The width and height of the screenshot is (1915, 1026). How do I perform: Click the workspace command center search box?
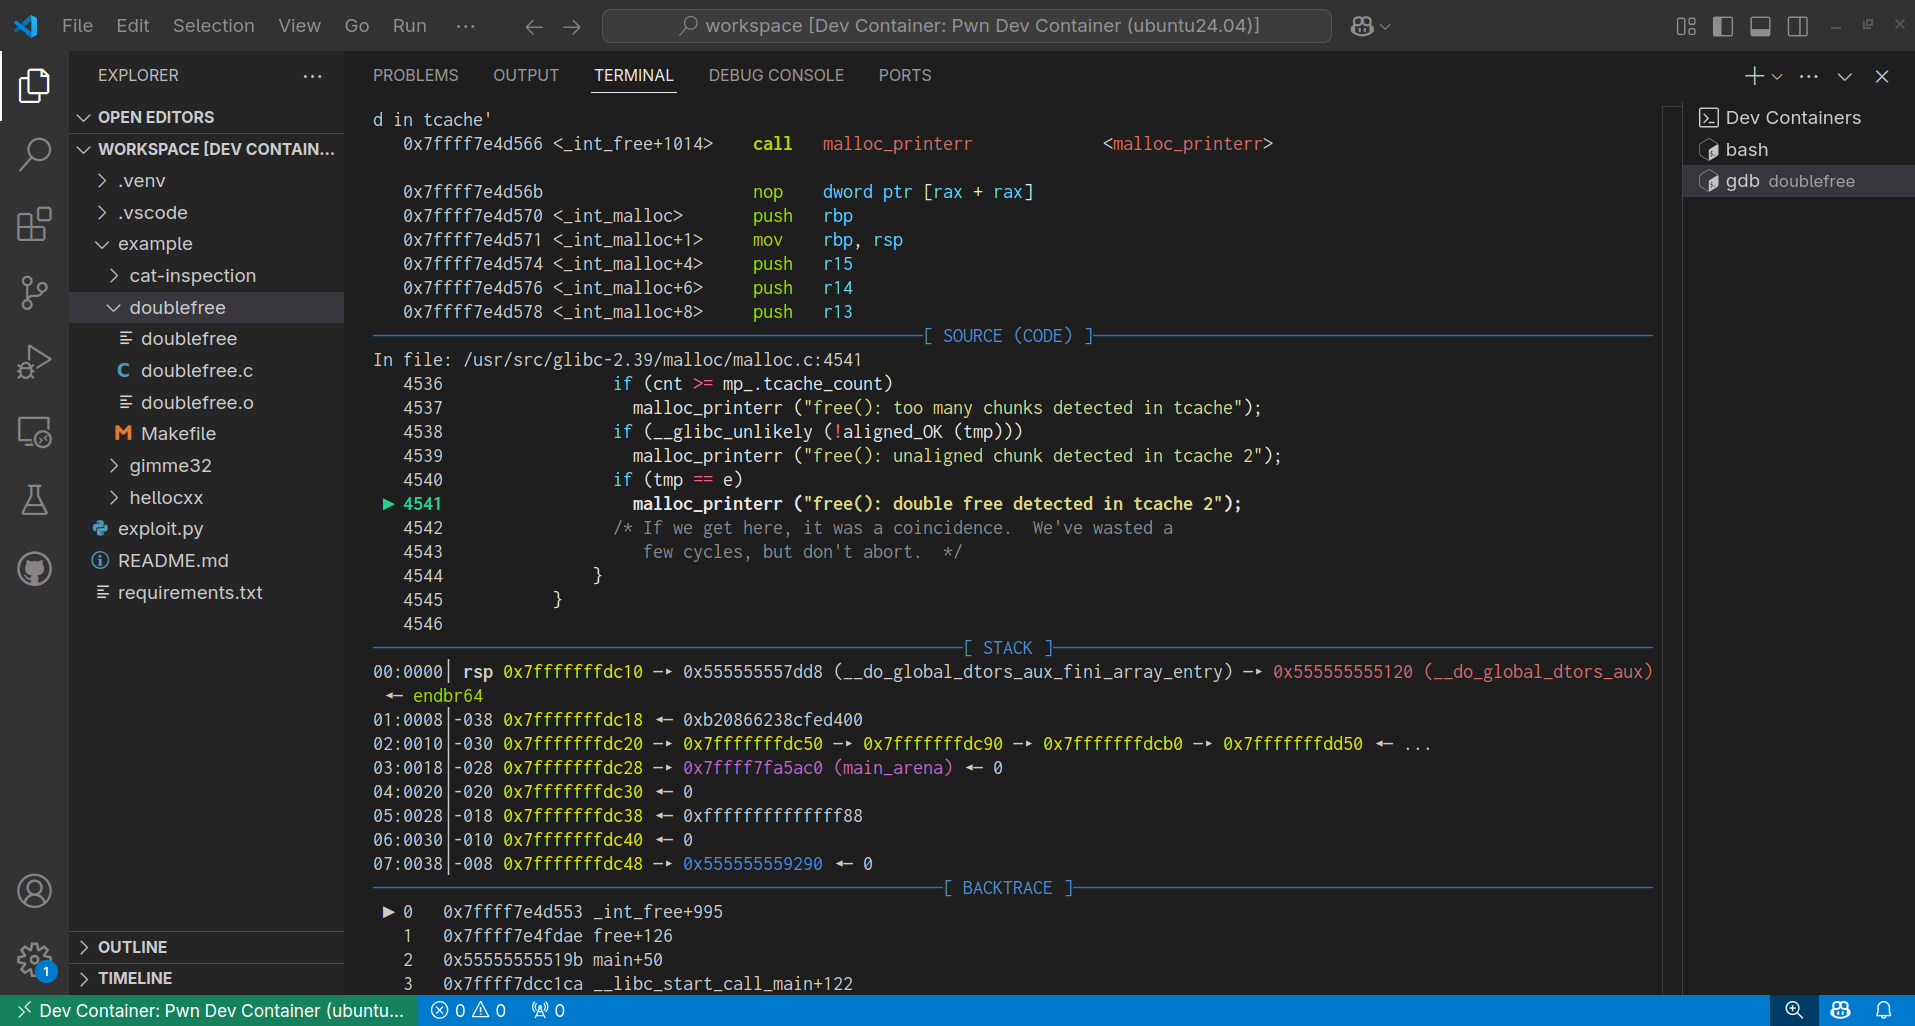(x=966, y=26)
